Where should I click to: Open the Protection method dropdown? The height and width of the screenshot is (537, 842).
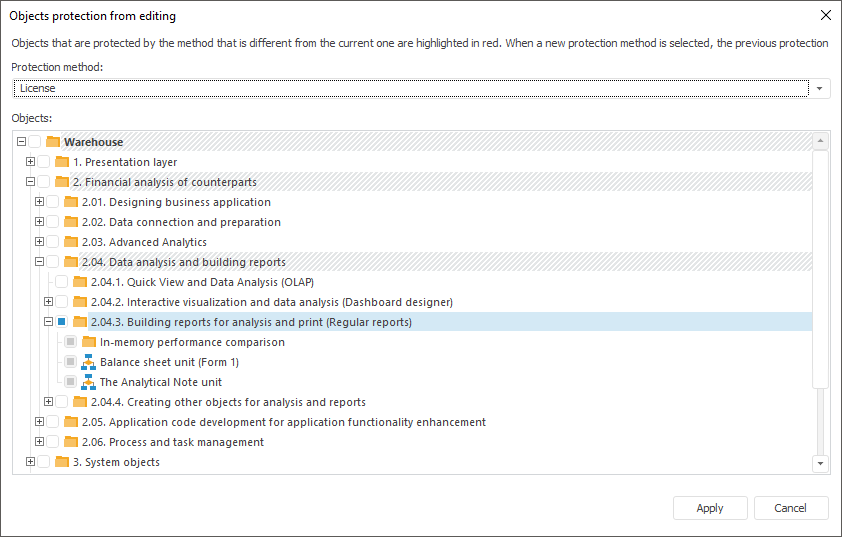821,88
